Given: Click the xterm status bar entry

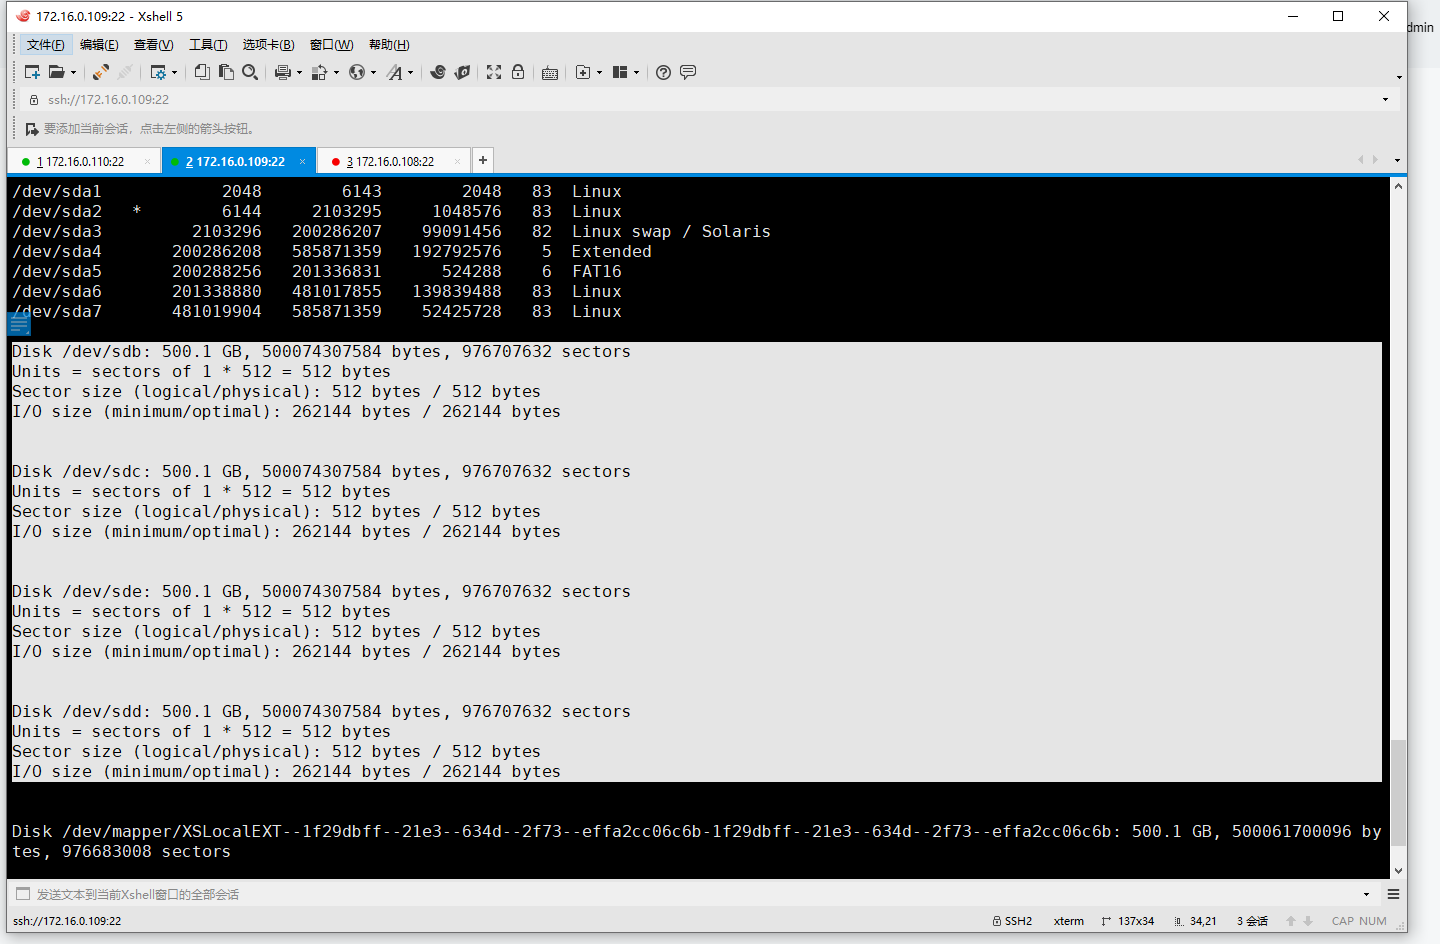Looking at the screenshot, I should pos(1068,921).
